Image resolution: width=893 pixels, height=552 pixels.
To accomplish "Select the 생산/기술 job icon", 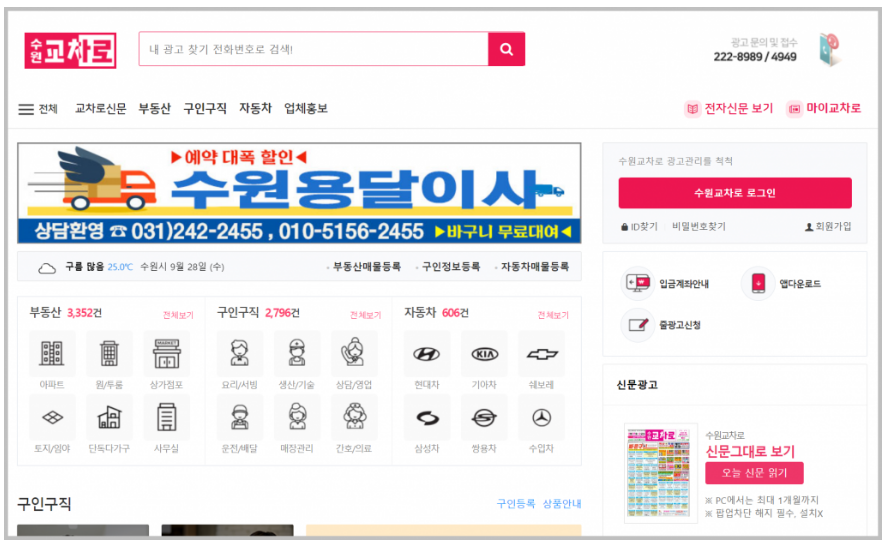I will (297, 354).
